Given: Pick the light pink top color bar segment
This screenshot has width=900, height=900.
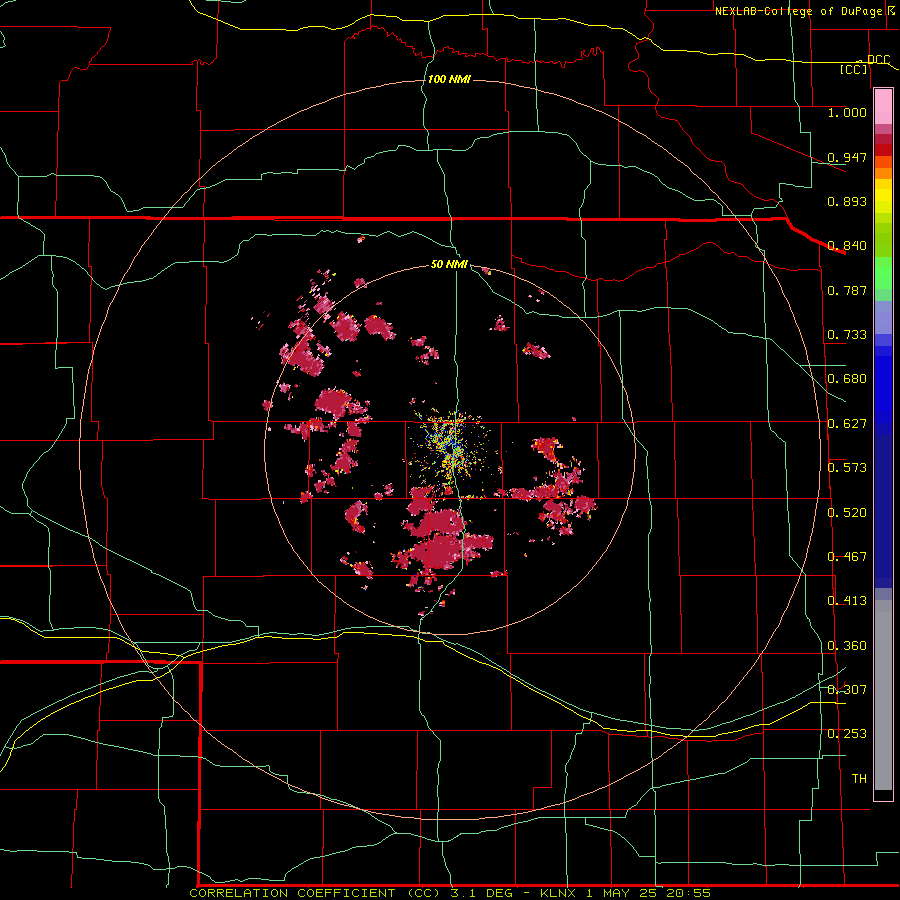Looking at the screenshot, I should 883,107.
